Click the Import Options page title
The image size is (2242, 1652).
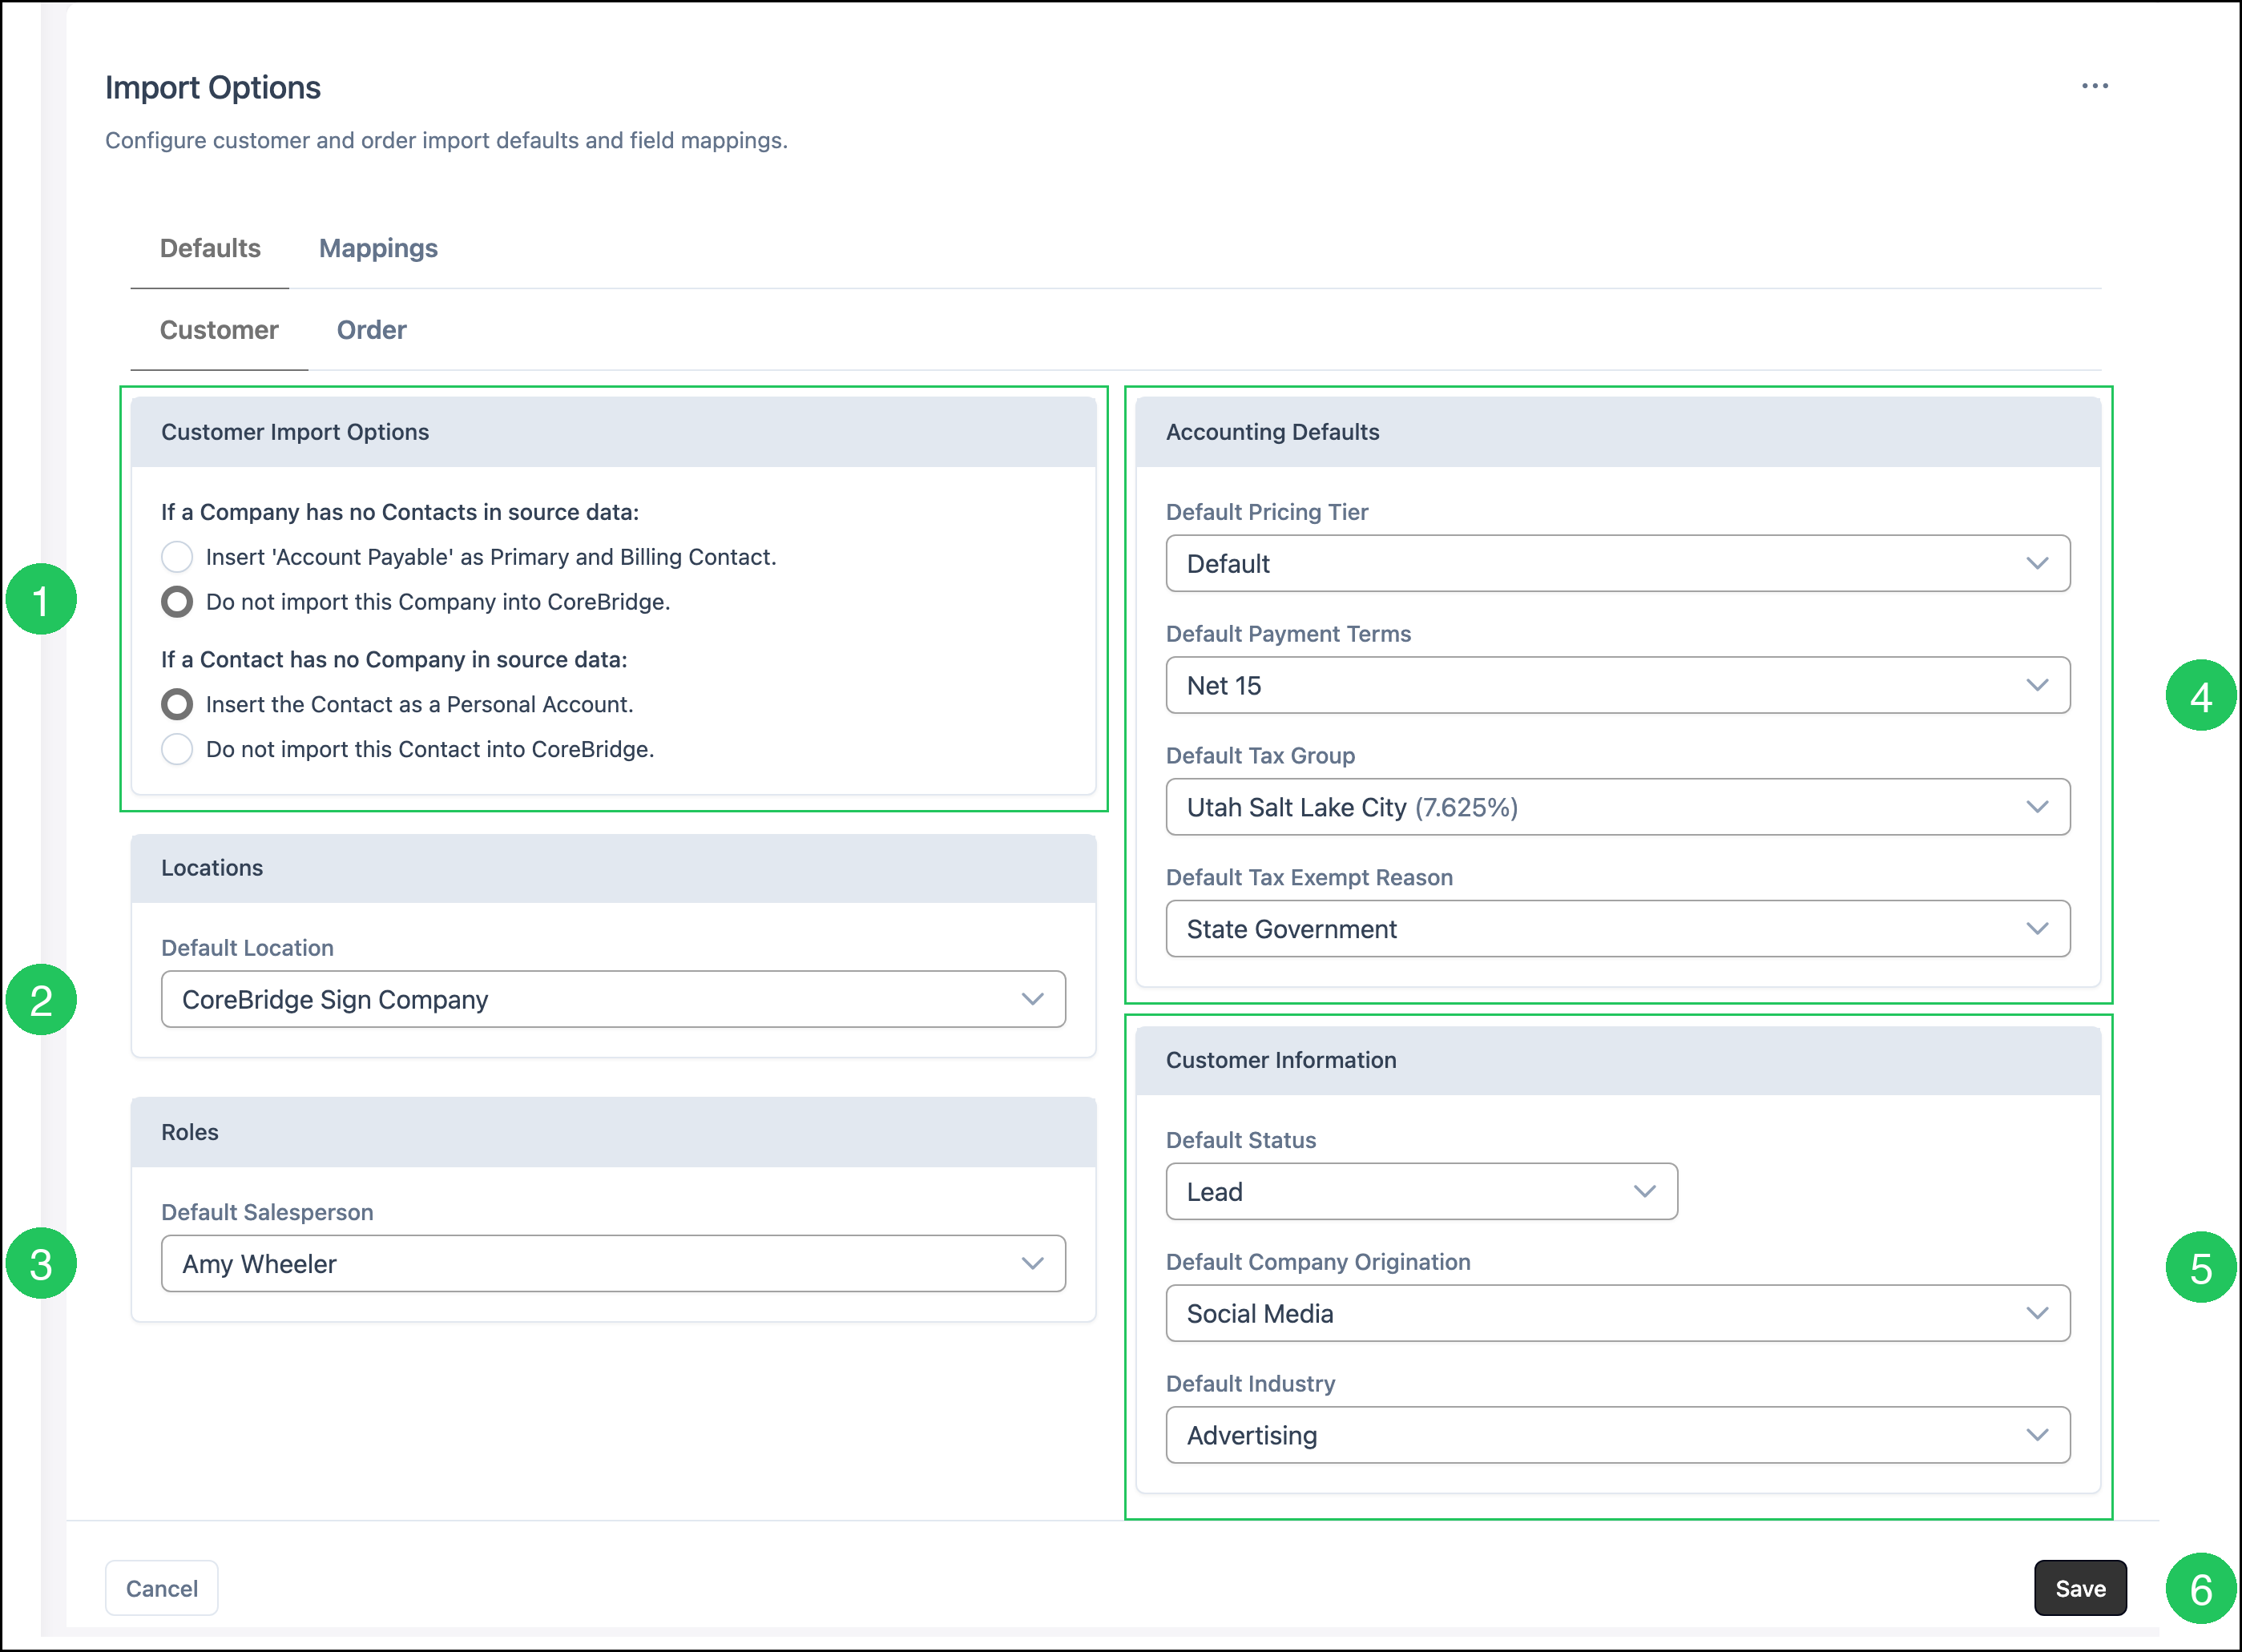[213, 88]
